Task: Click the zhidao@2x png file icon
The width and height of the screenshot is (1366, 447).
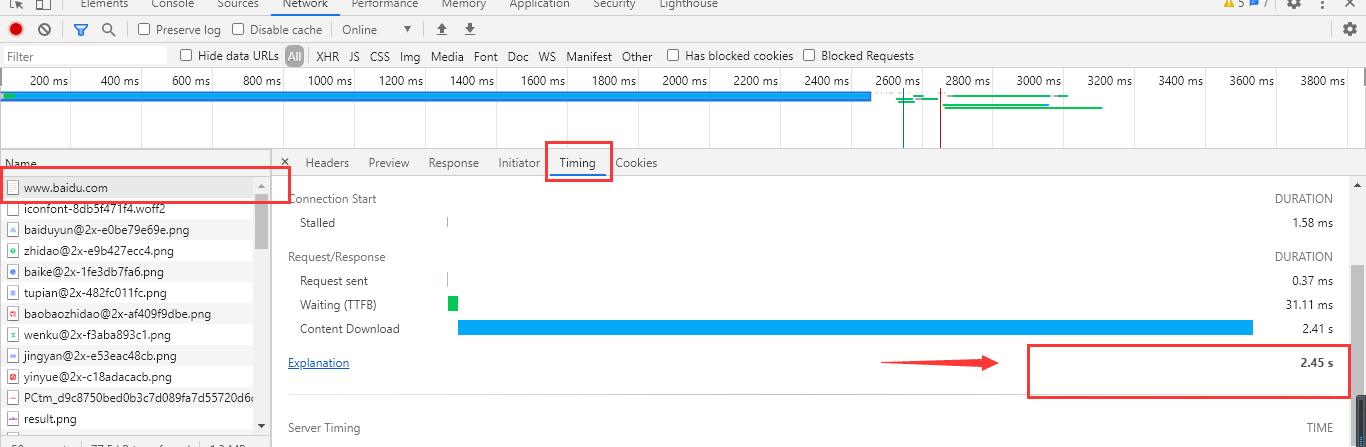Action: point(13,251)
